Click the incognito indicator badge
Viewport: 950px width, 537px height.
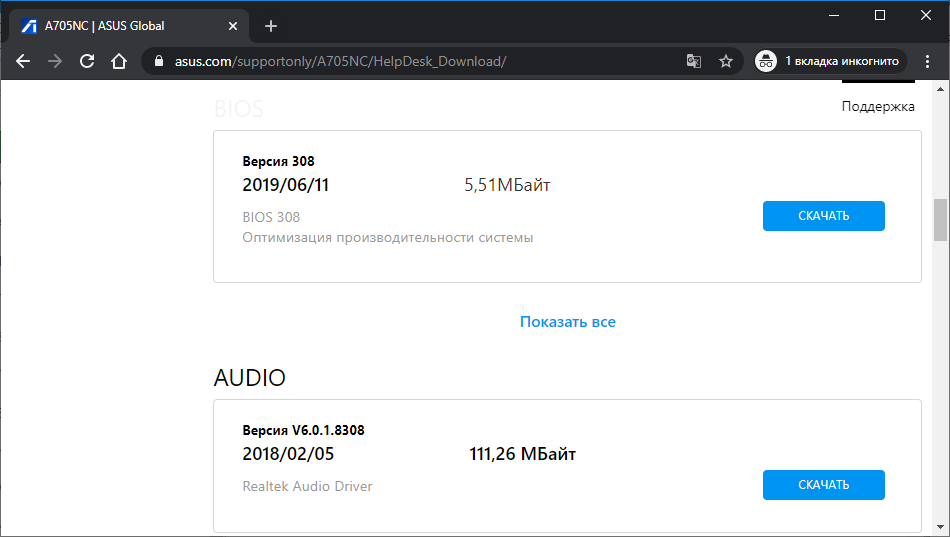click(x=830, y=61)
